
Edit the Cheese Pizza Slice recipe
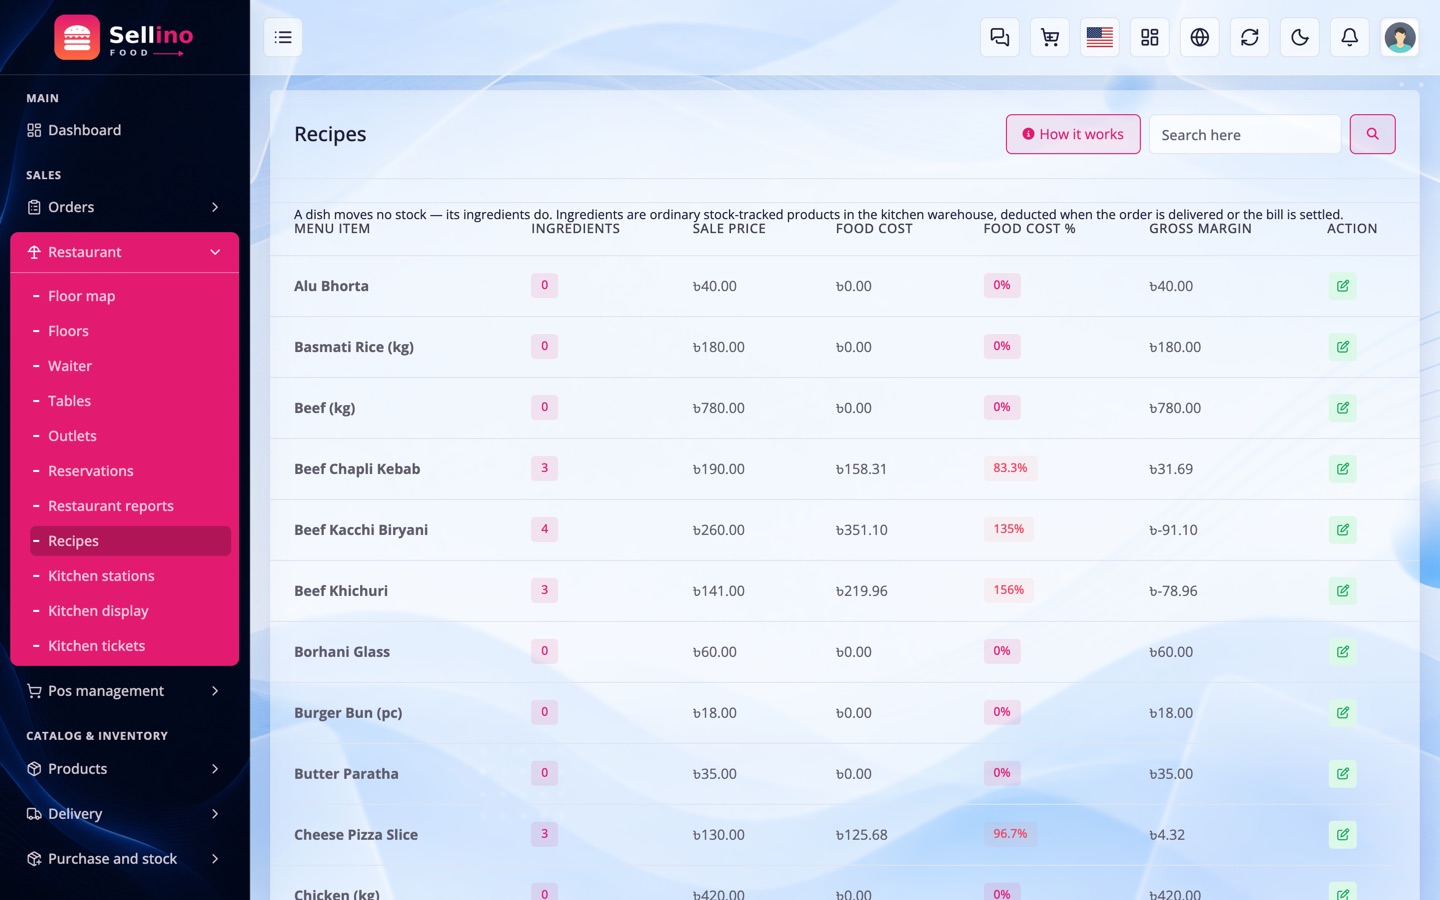(1343, 835)
